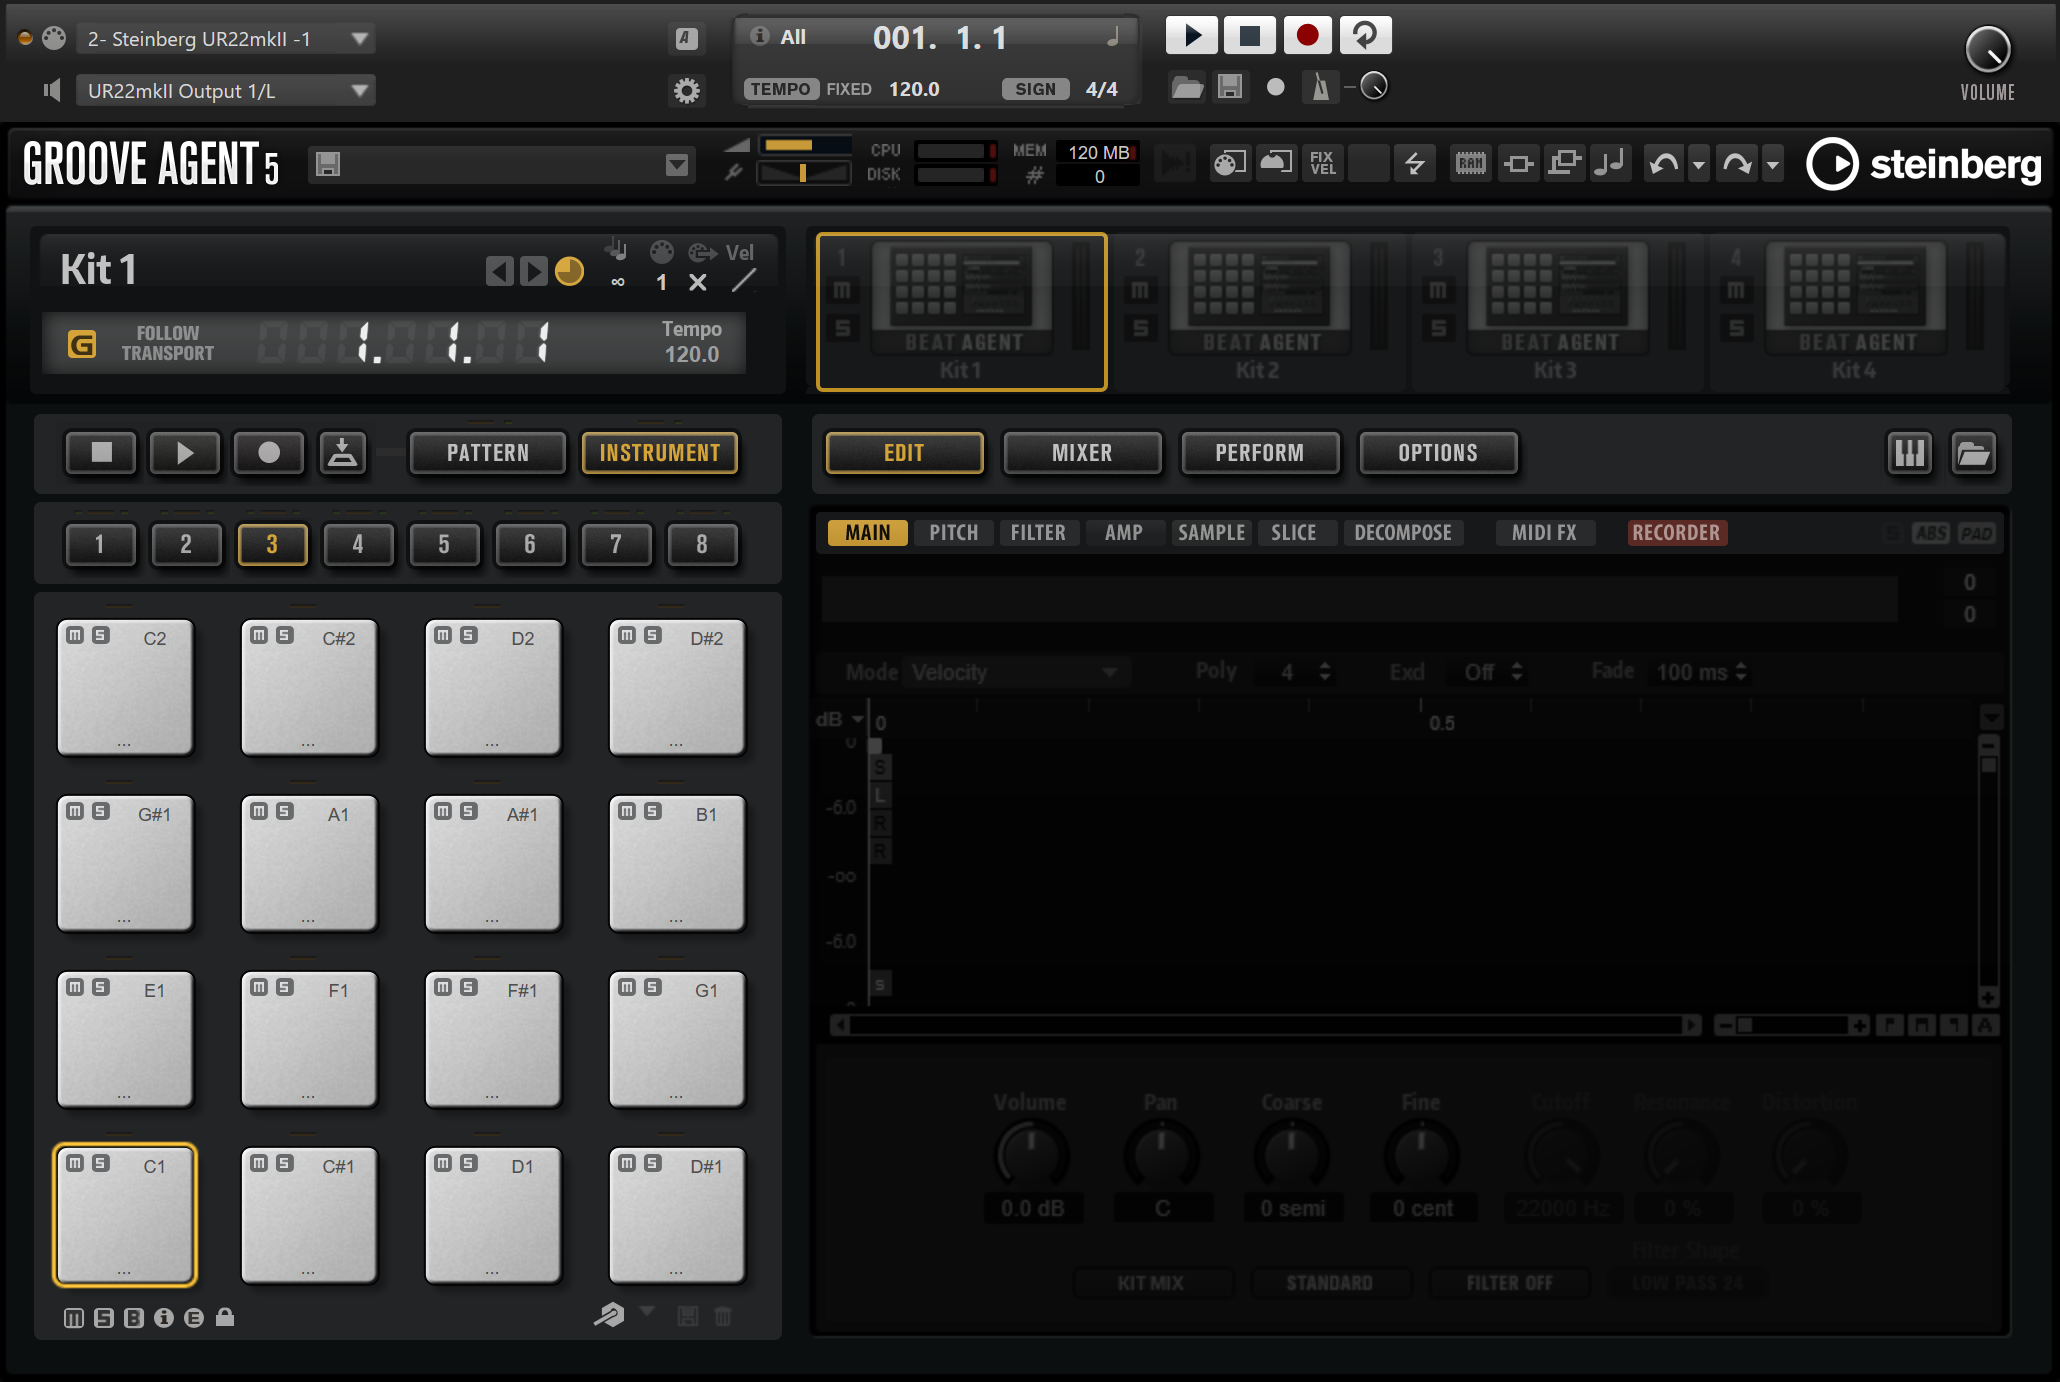This screenshot has height=1382, width=2060.
Task: Click the standalone record button
Action: 1307,36
